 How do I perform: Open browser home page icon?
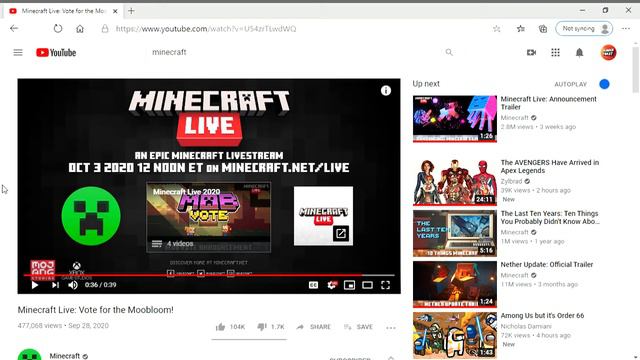[80, 29]
